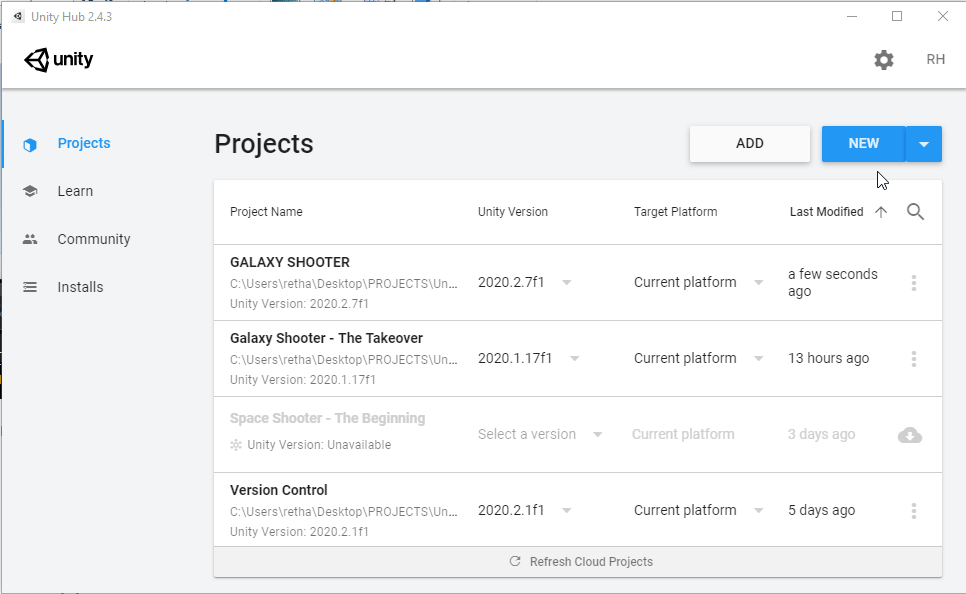Refresh Cloud Projects
Image resolution: width=966 pixels, height=594 pixels.
[580, 562]
